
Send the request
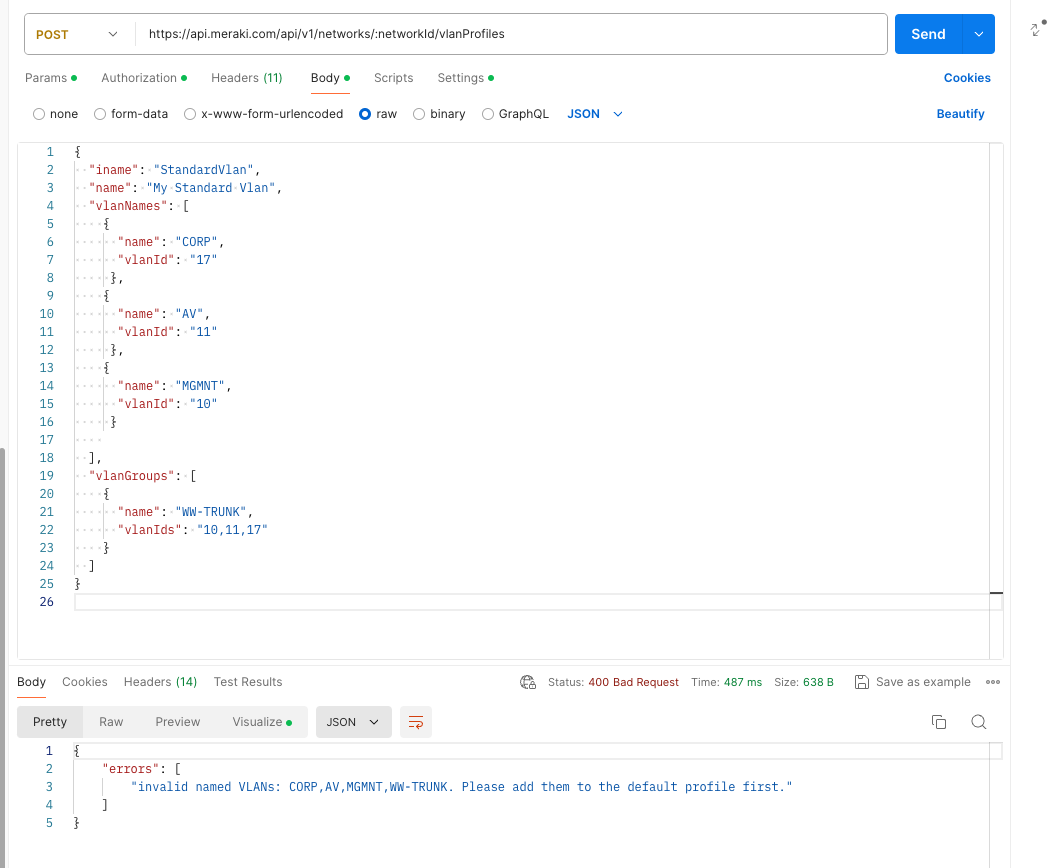(927, 33)
